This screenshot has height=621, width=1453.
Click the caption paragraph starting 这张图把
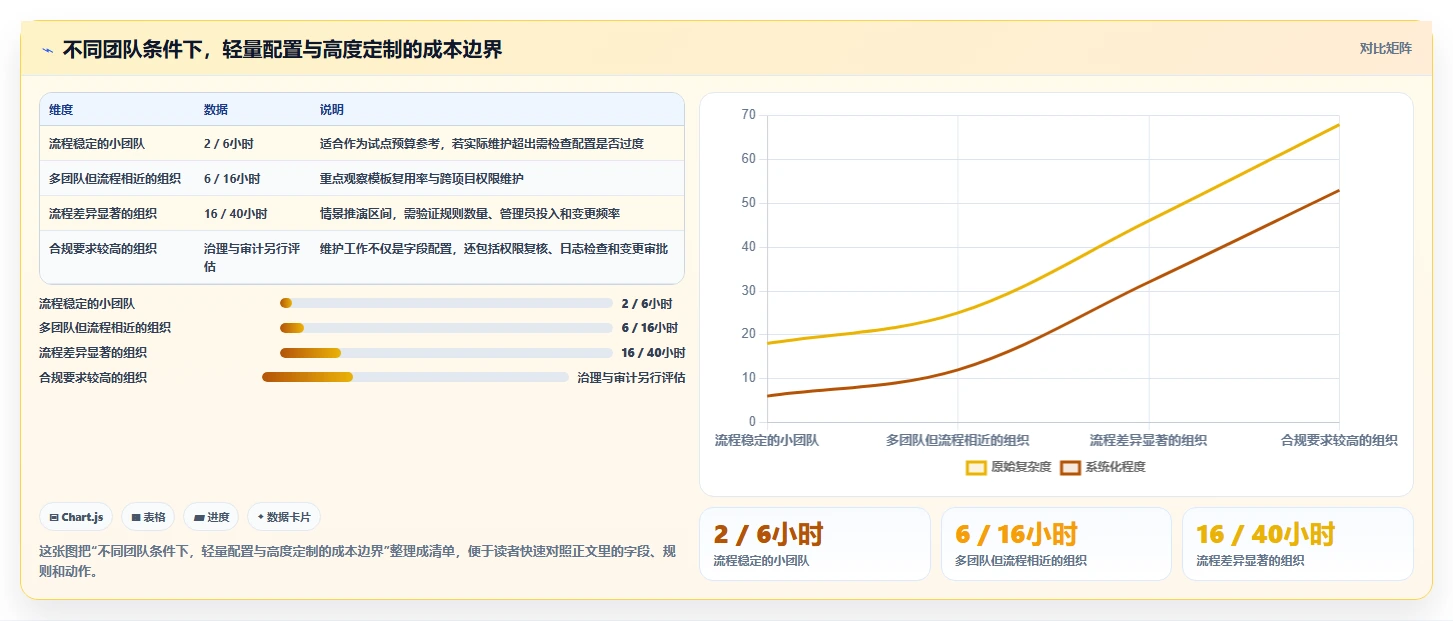(358, 562)
